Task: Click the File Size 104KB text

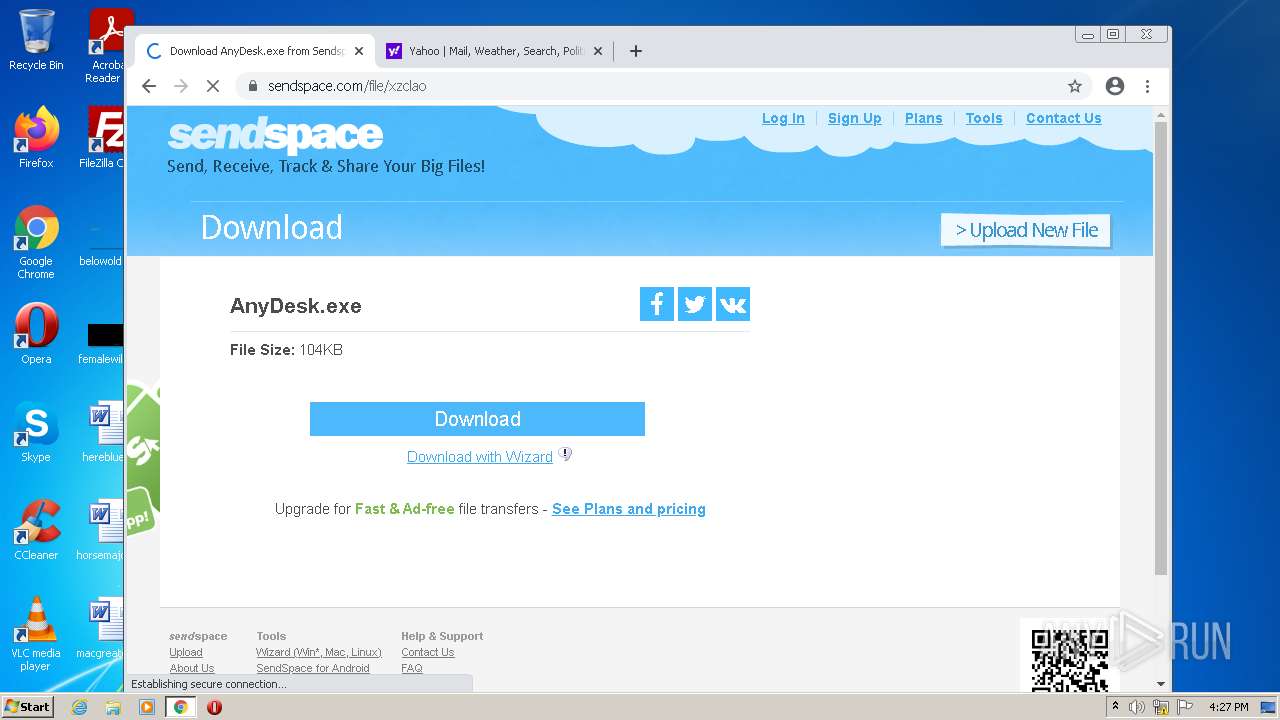Action: (x=286, y=350)
